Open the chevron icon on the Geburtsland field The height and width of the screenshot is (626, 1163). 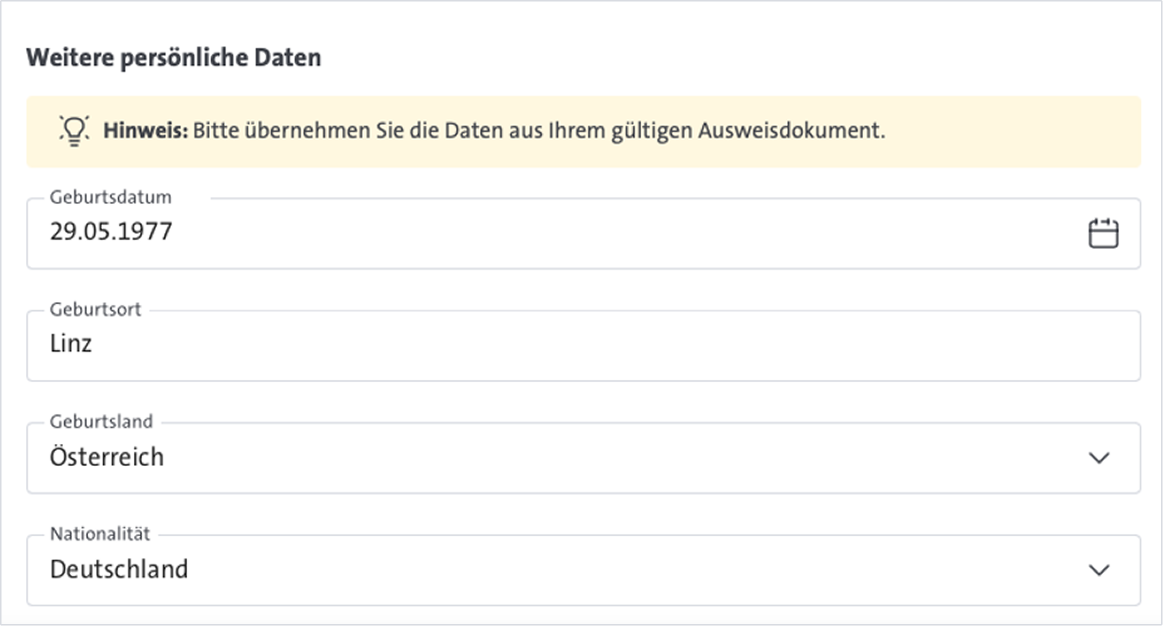point(1100,456)
